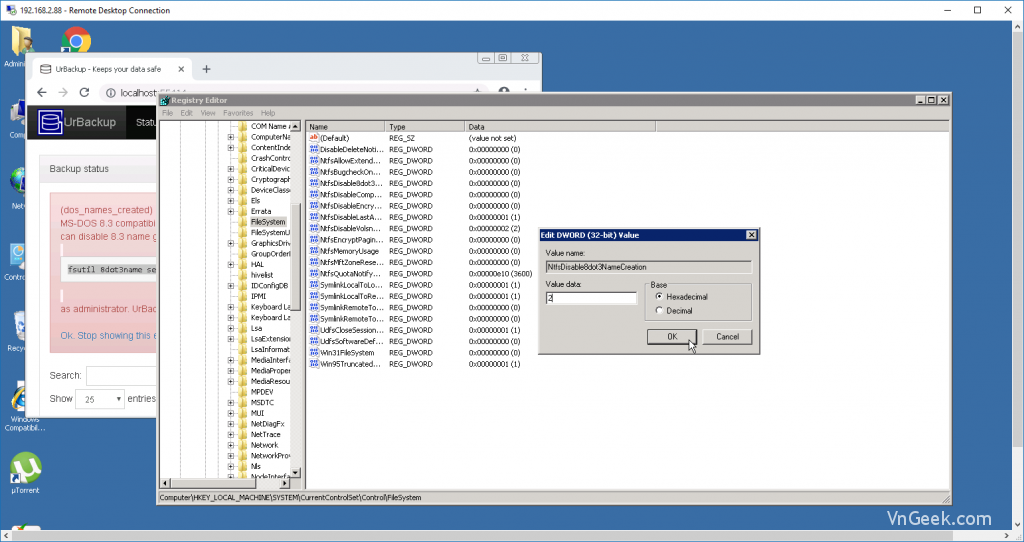Screen dimensions: 1024x542
Task: Click the Chrome address bar
Action: [x=294, y=93]
